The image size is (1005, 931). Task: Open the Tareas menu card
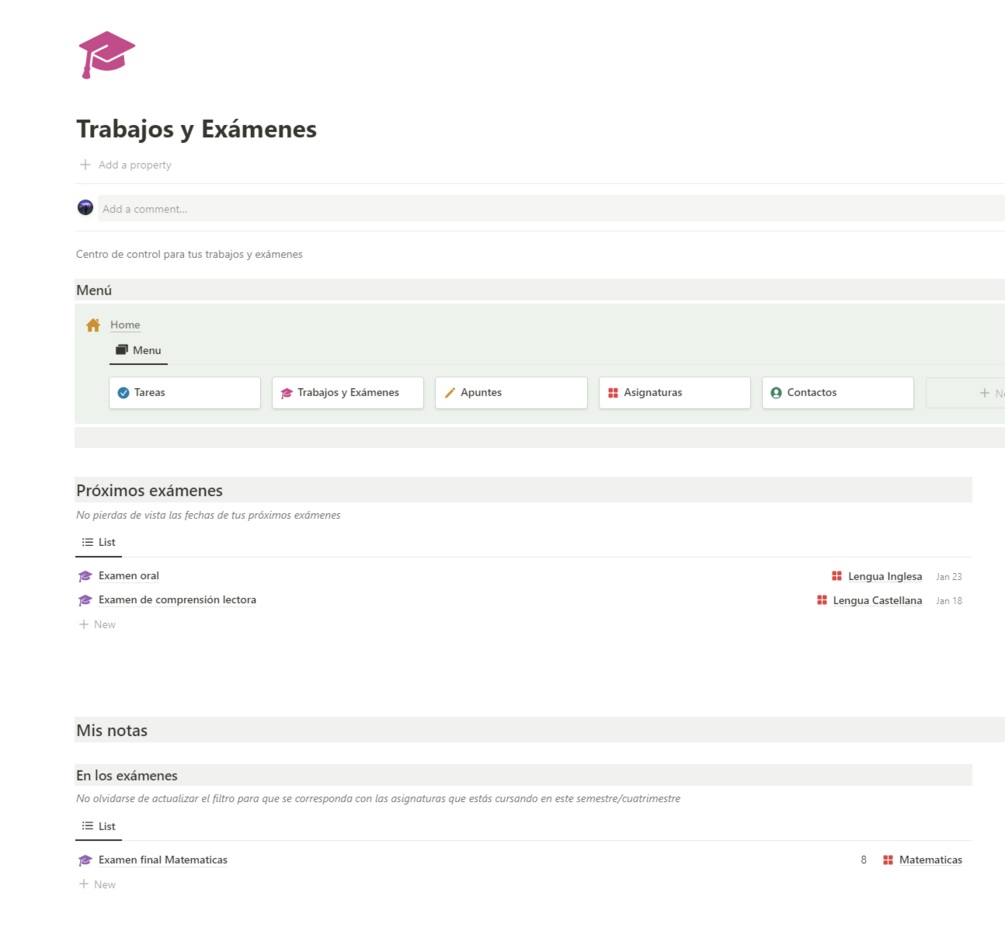tap(184, 393)
